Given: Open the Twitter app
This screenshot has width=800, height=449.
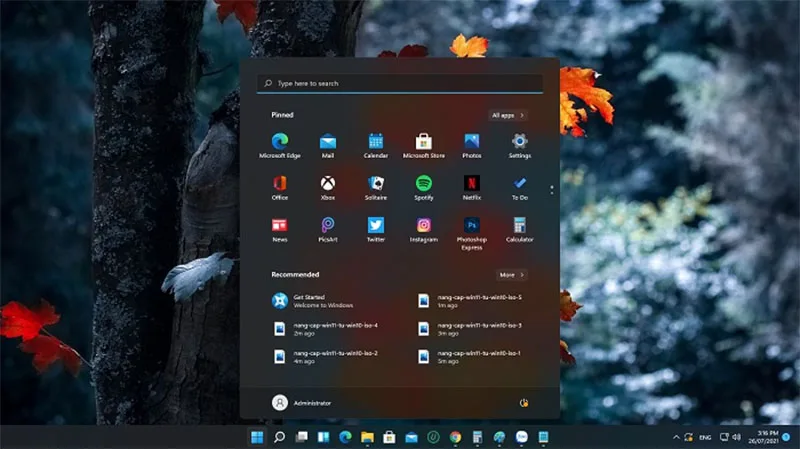Looking at the screenshot, I should click(x=376, y=230).
